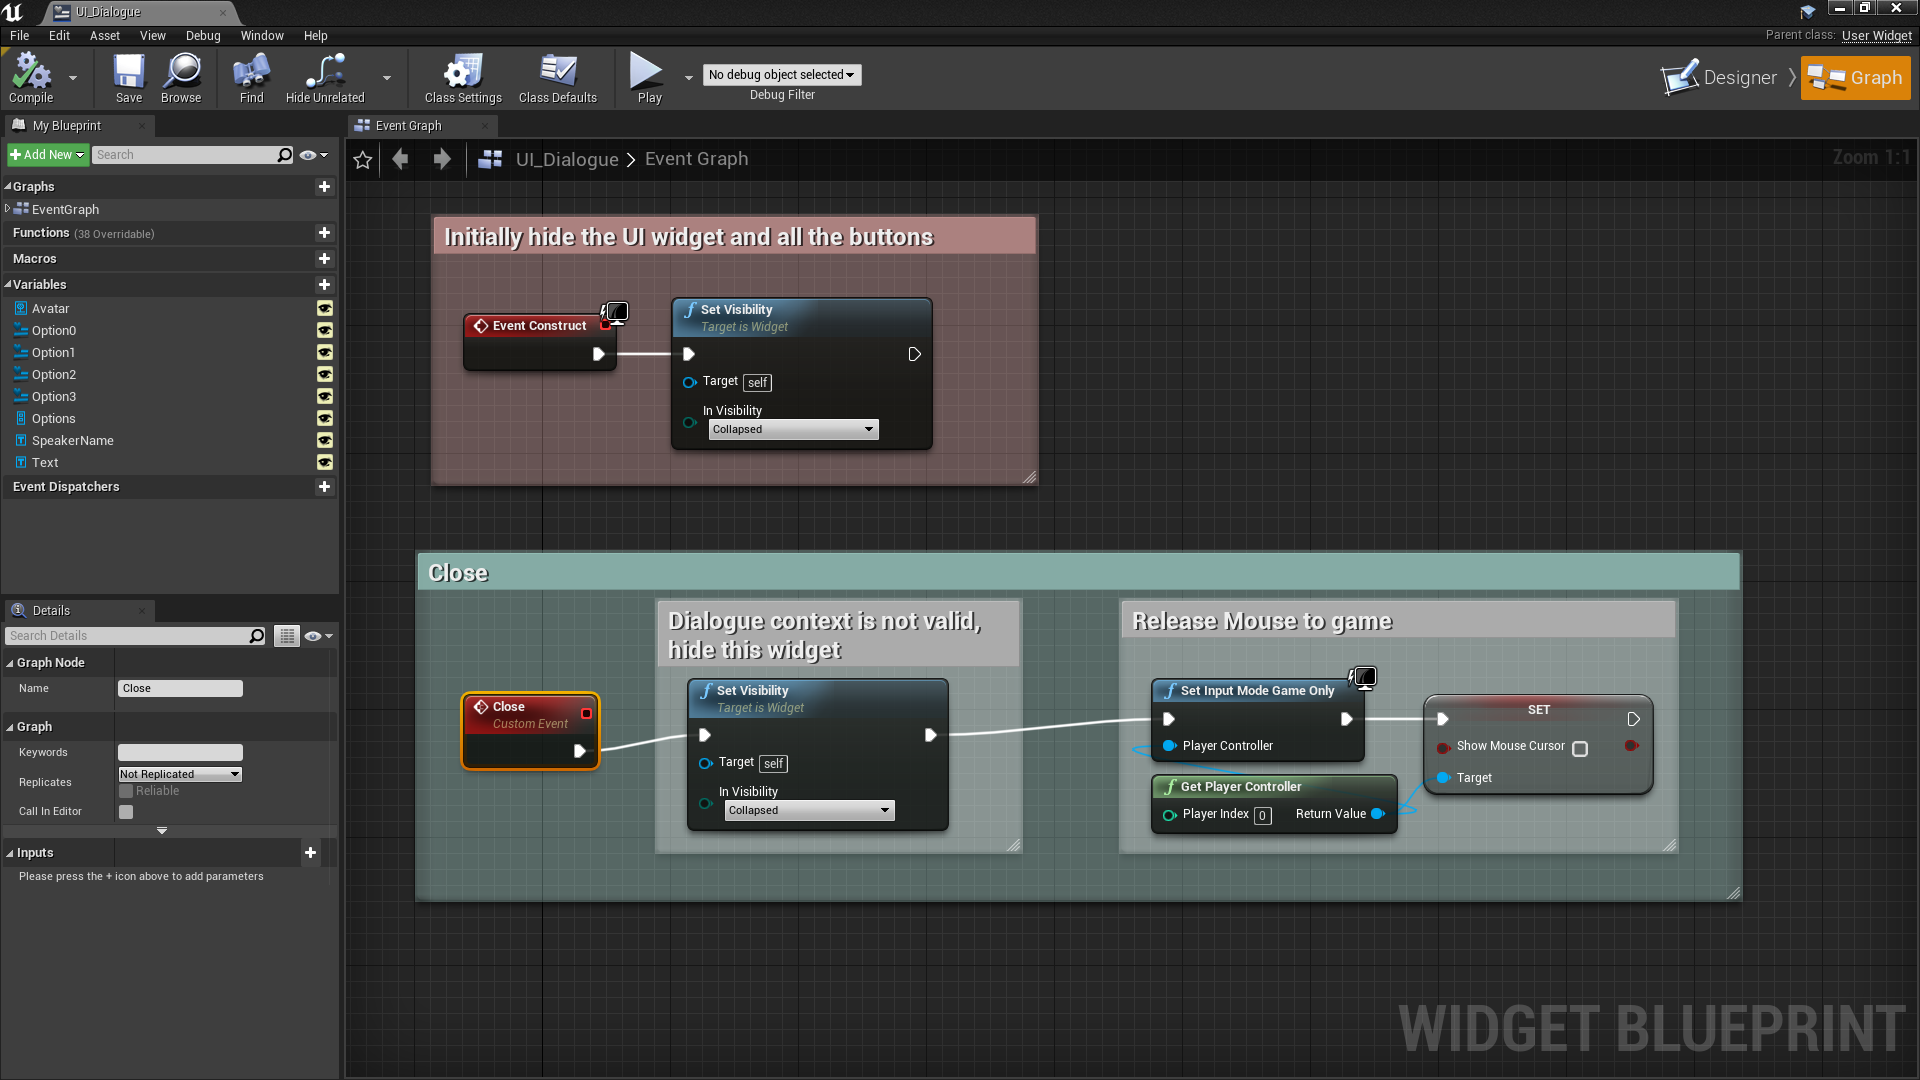Browse to asset in Content Browser
1920x1080 pixels.
pos(181,78)
